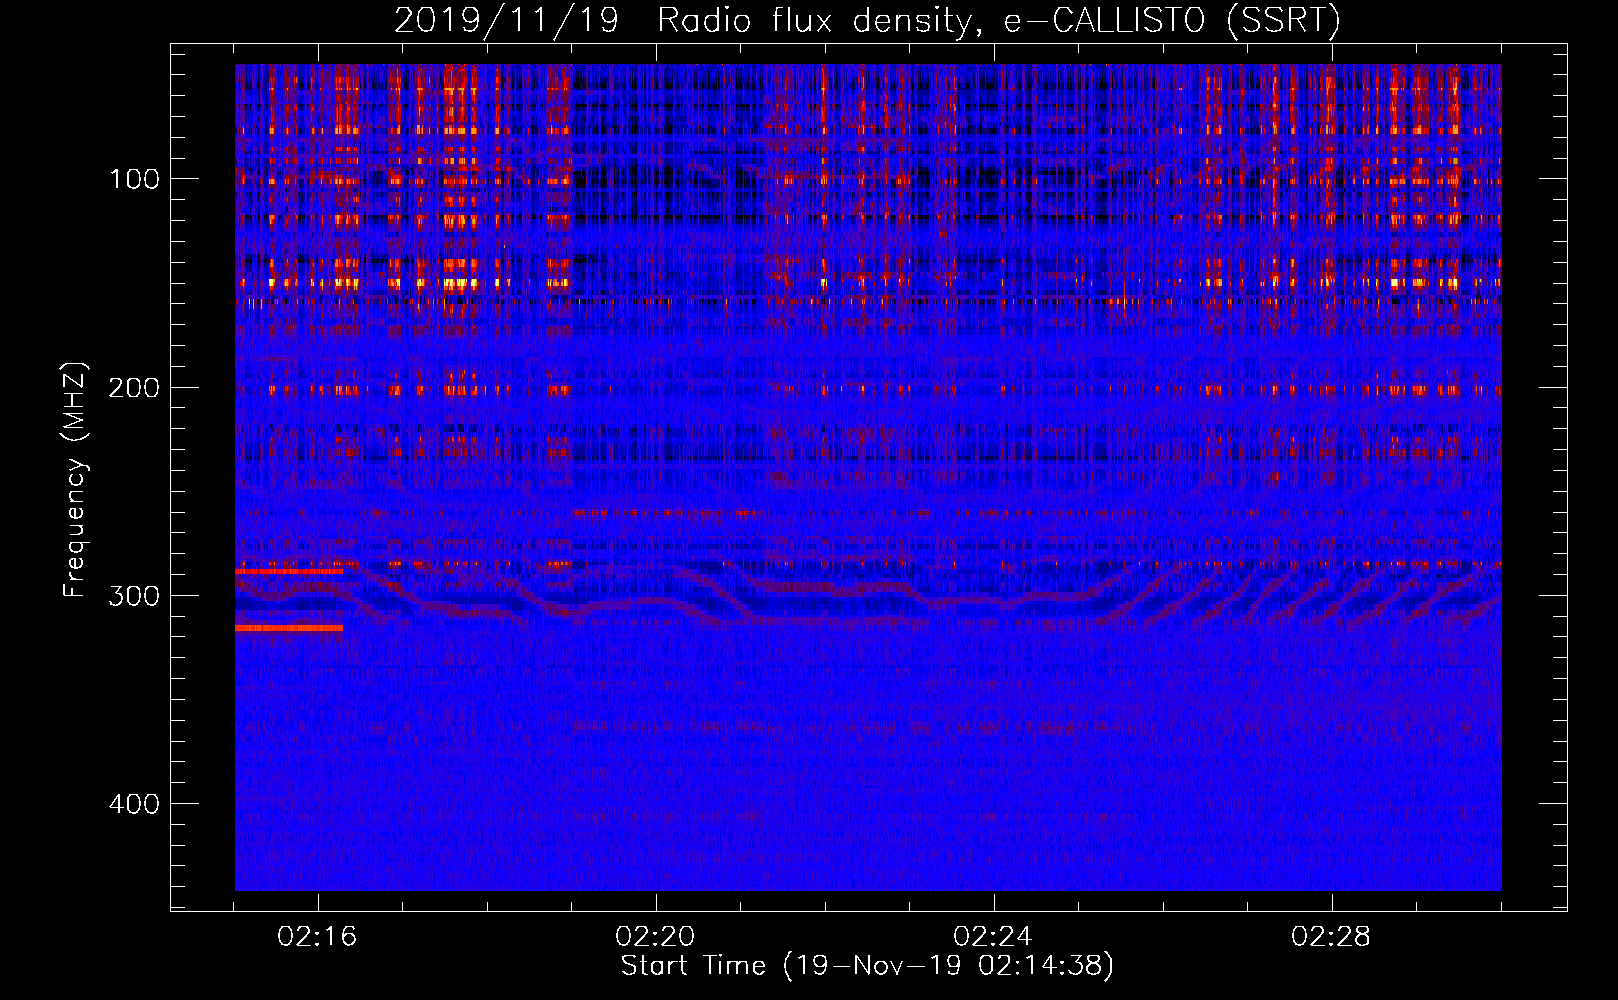This screenshot has width=1618, height=1000.
Task: Click the thin orange line just above 300 MHz
Action: click(289, 571)
